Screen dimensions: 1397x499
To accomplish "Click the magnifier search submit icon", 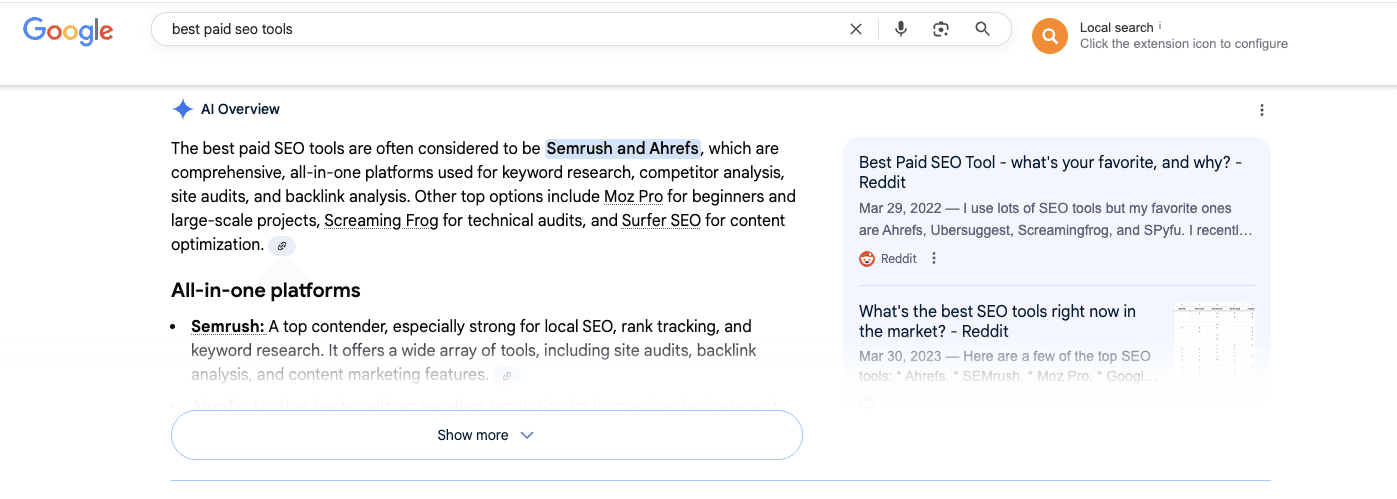I will click(x=983, y=29).
